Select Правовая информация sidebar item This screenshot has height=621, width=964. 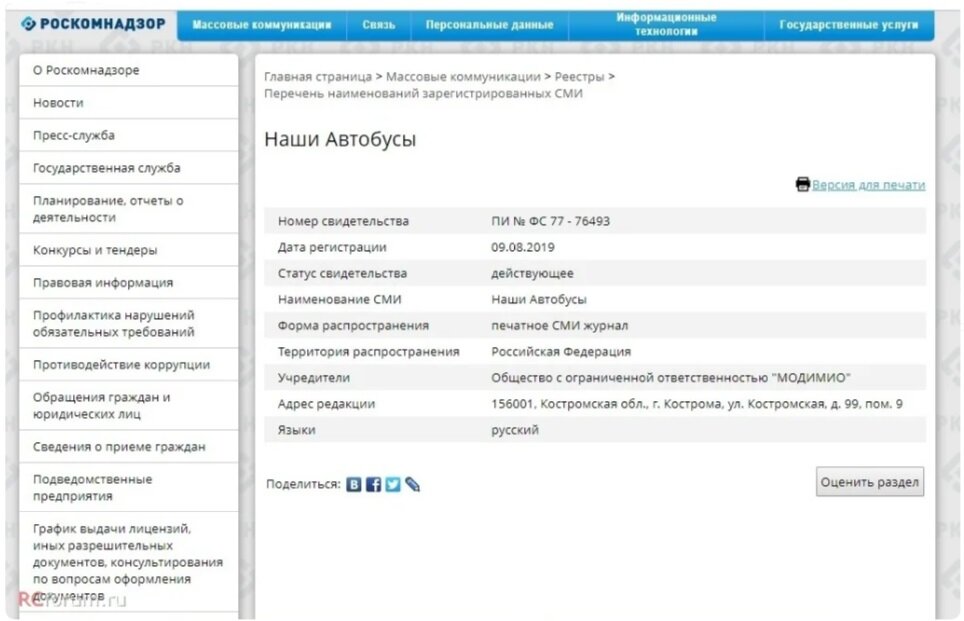[x=128, y=283]
